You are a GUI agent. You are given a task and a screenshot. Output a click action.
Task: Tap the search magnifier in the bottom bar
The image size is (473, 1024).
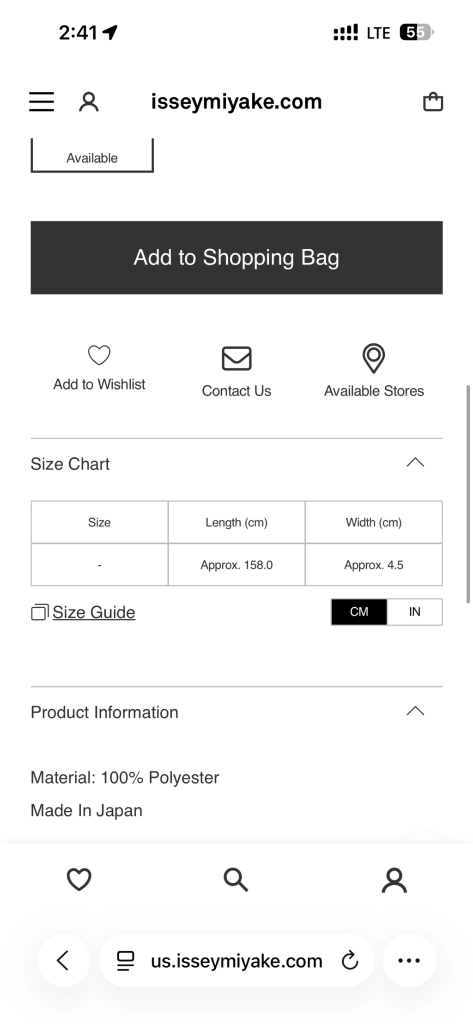coord(236,880)
